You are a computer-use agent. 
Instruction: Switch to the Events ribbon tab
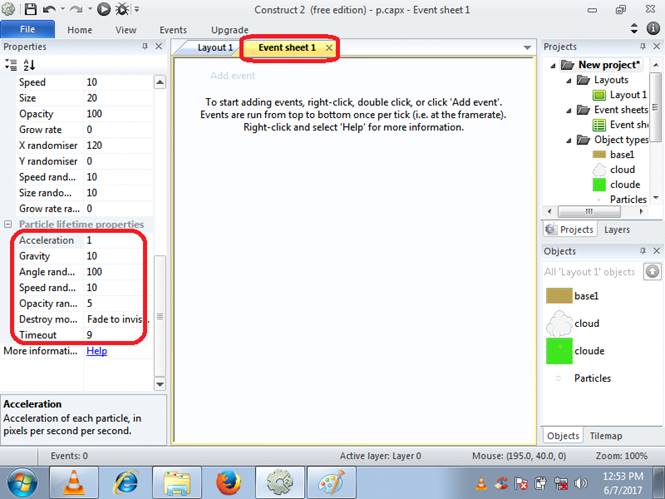coord(173,30)
